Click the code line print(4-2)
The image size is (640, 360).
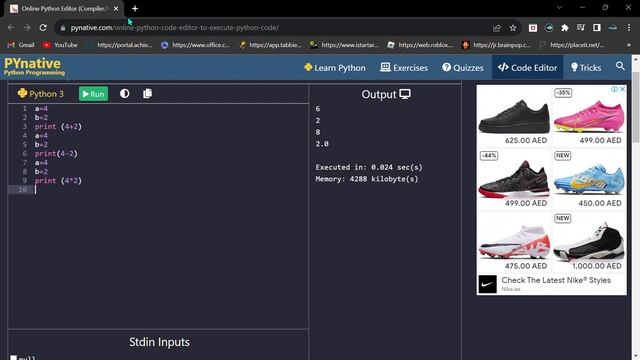coord(56,153)
